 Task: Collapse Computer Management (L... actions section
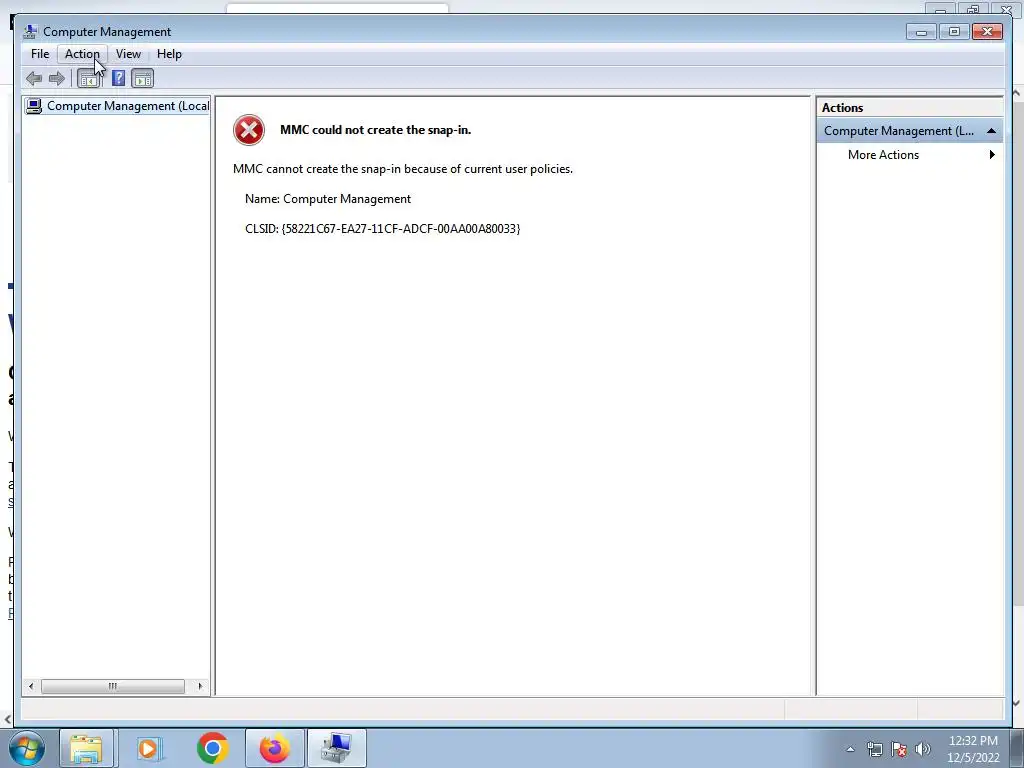pyautogui.click(x=991, y=131)
